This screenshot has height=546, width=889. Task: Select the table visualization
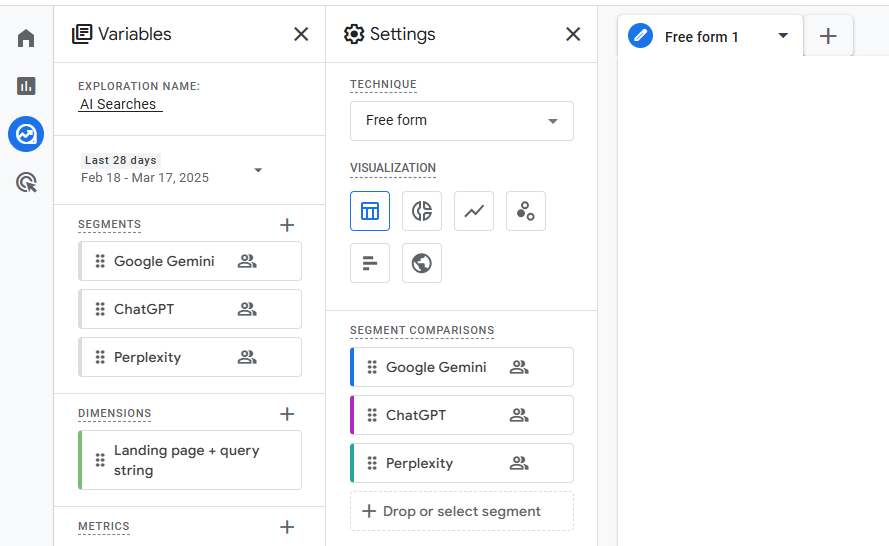click(370, 211)
